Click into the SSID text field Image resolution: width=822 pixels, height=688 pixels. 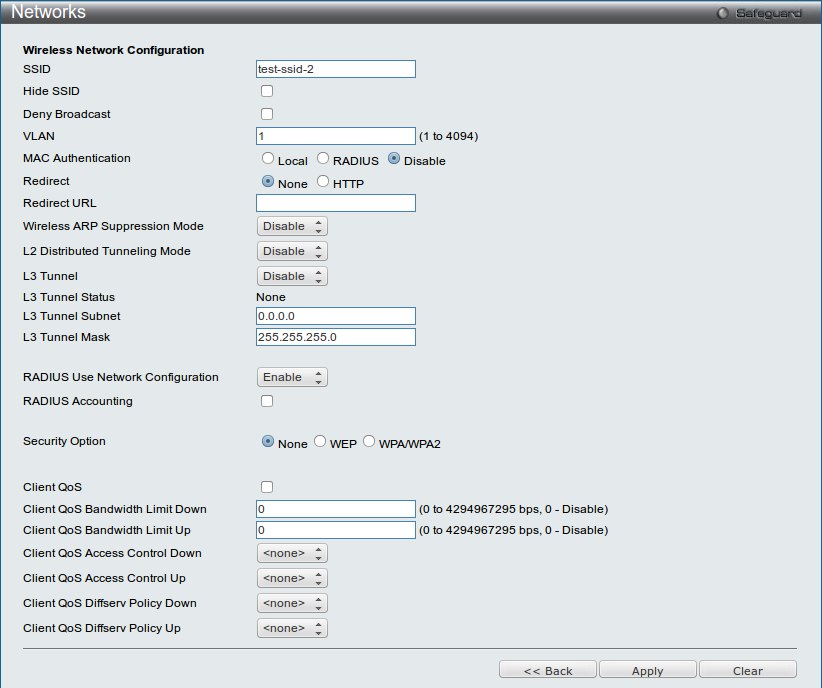click(335, 69)
